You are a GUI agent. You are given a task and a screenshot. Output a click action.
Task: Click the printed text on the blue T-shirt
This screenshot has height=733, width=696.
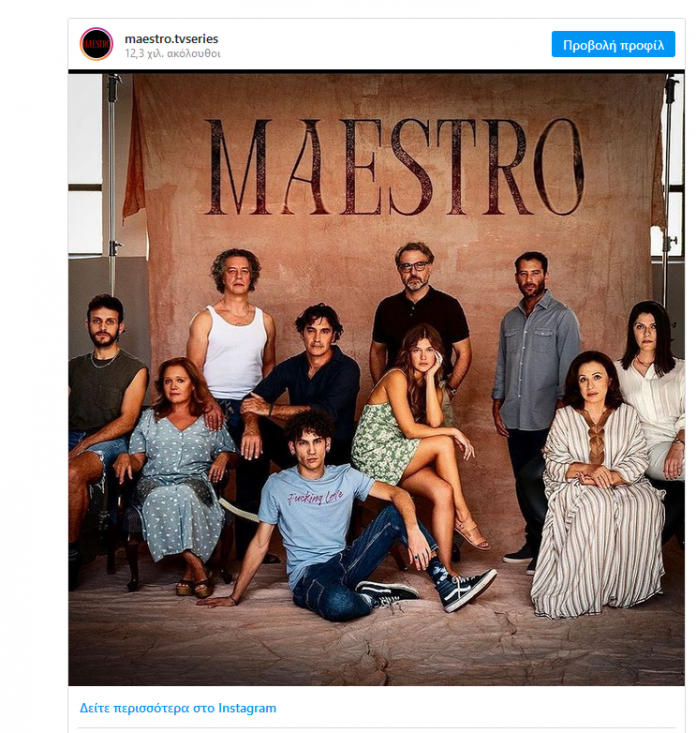point(315,497)
